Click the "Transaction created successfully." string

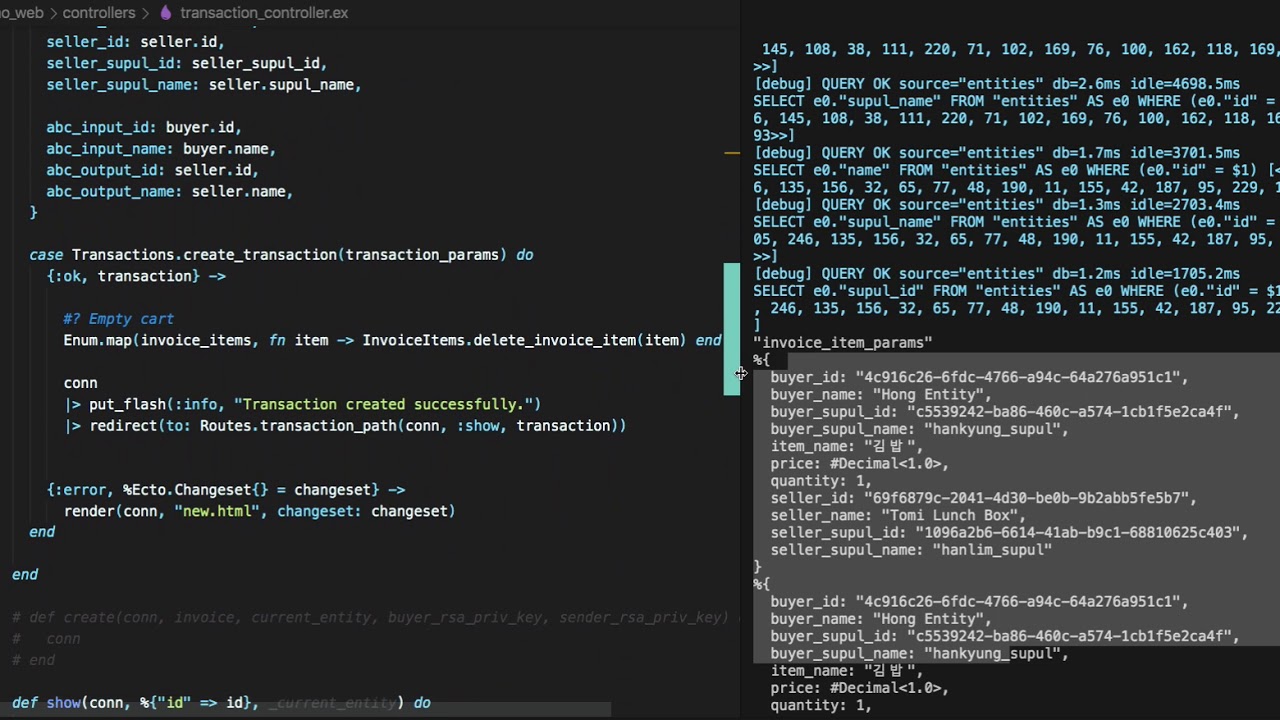pyautogui.click(x=387, y=404)
